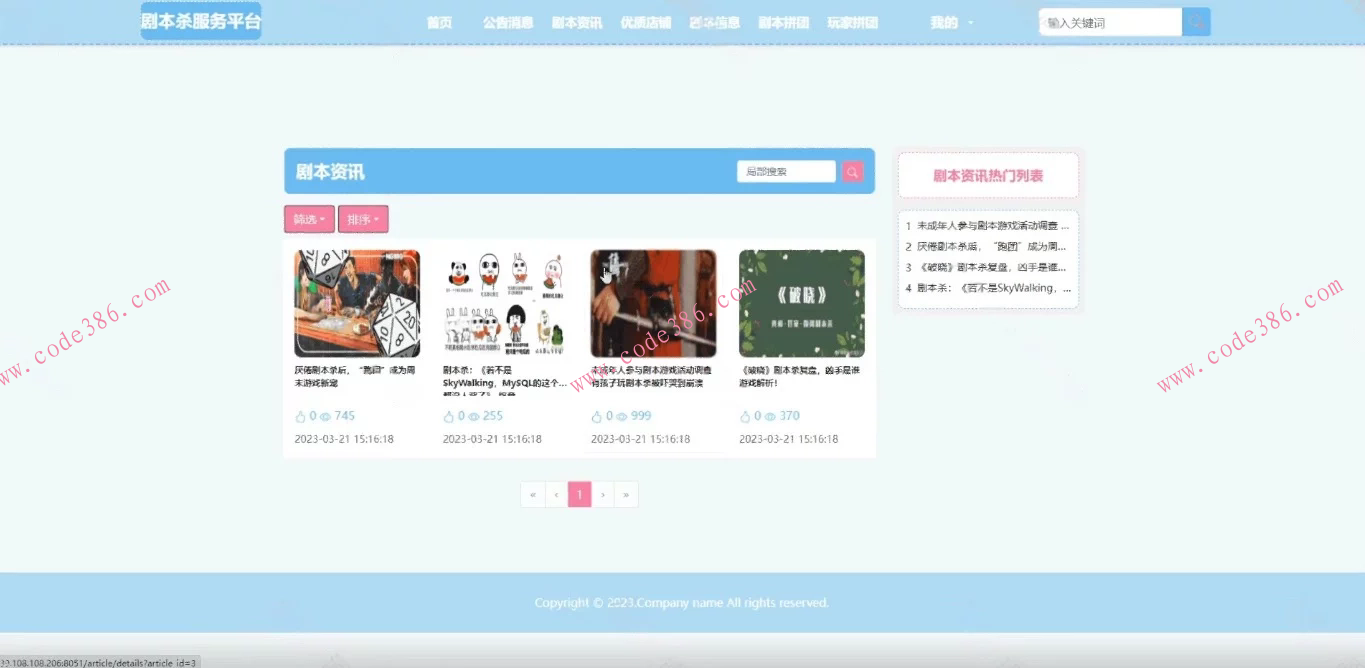Image resolution: width=1365 pixels, height=668 pixels.
Task: Open the 排序 sort dropdown
Action: (361, 219)
